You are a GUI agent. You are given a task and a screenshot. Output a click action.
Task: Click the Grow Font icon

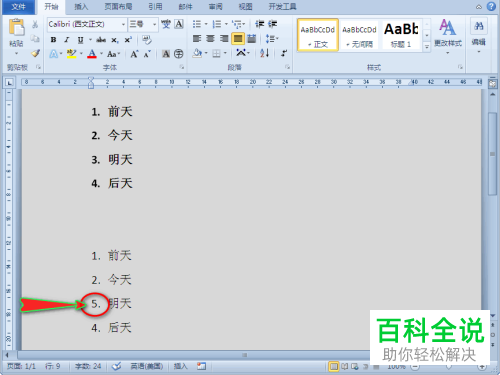[x=134, y=54]
